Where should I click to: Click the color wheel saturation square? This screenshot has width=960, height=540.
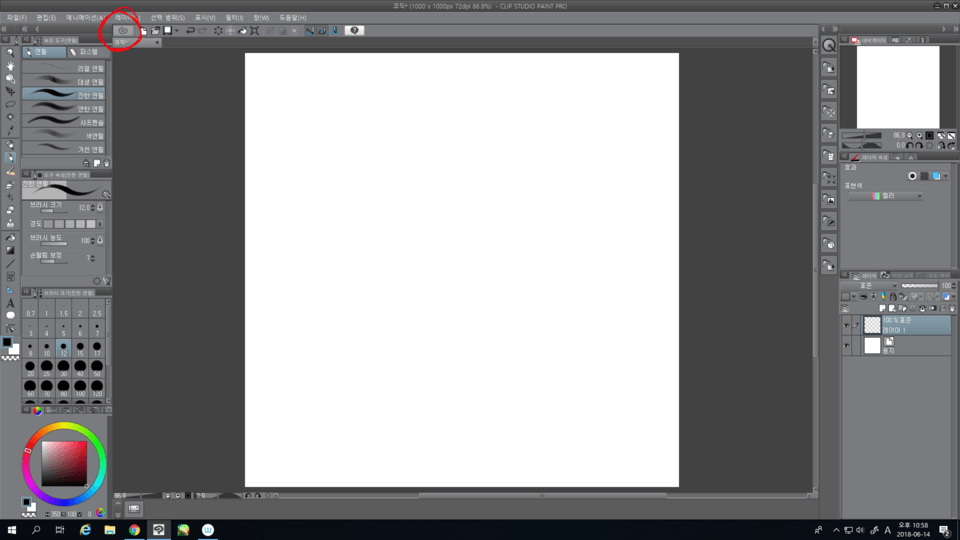64,463
